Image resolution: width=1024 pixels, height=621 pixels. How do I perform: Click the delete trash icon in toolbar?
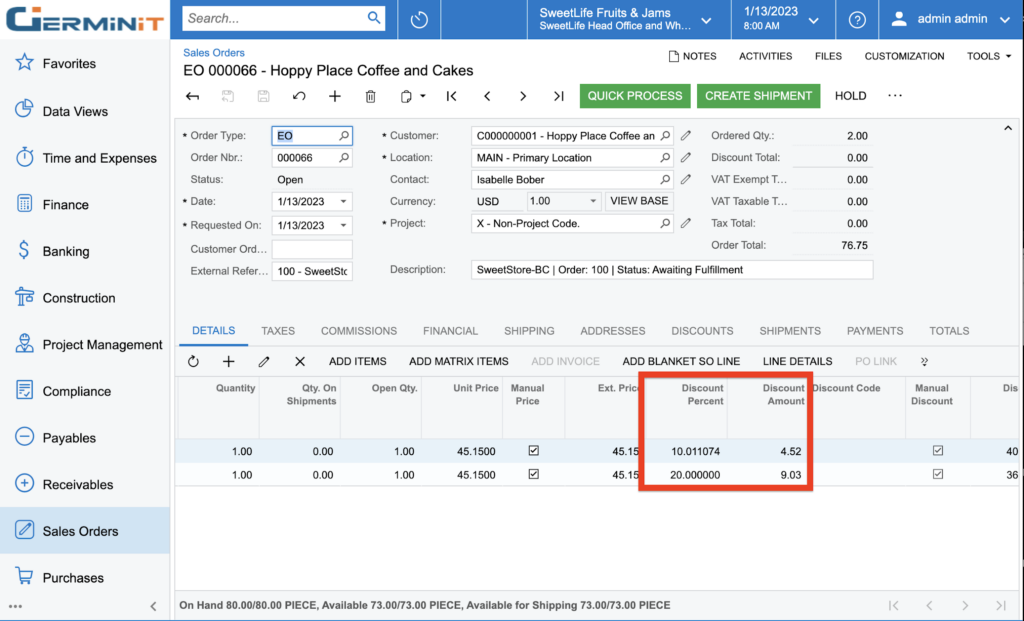click(x=371, y=96)
